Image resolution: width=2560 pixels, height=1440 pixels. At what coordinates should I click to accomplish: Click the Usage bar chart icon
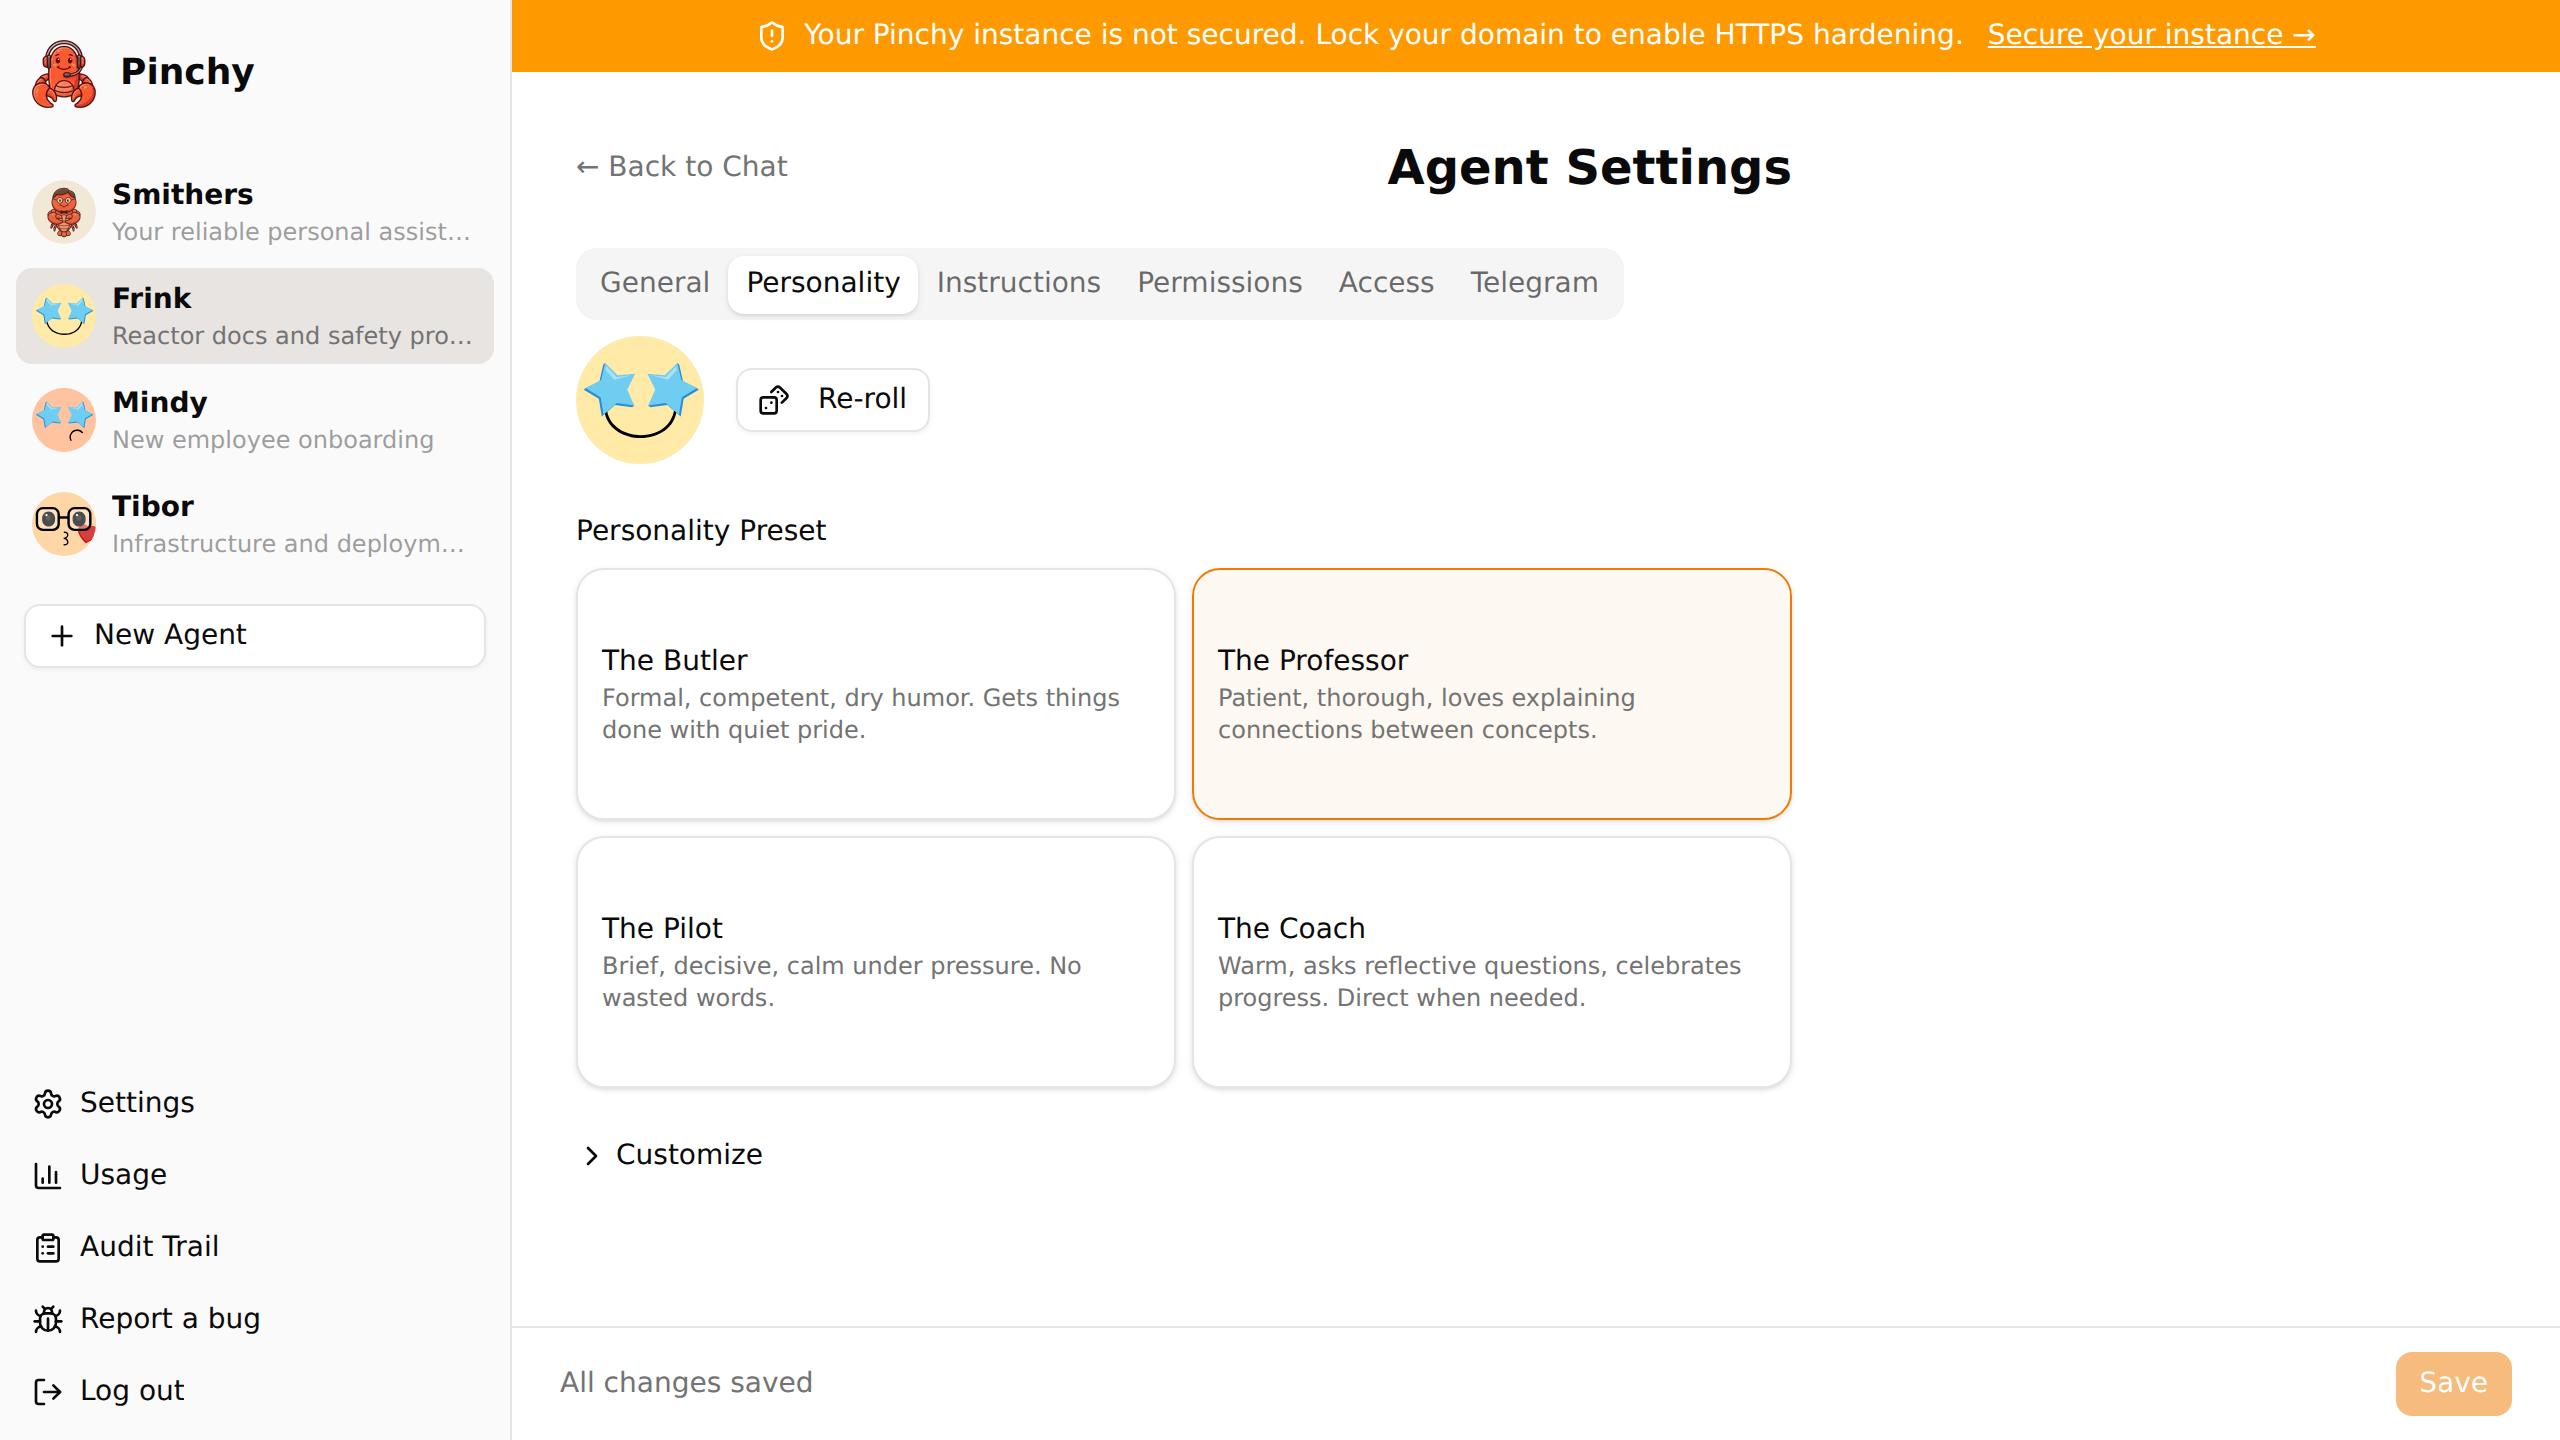pos(48,1175)
